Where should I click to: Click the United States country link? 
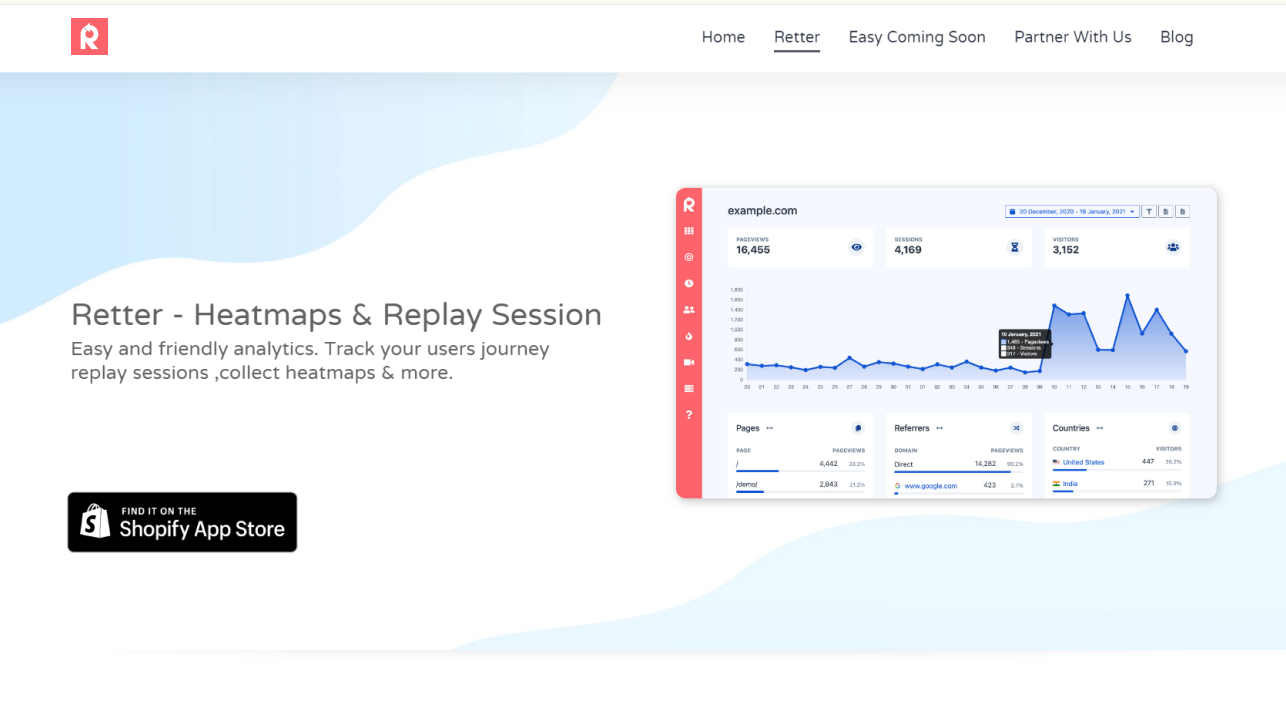coord(1084,462)
